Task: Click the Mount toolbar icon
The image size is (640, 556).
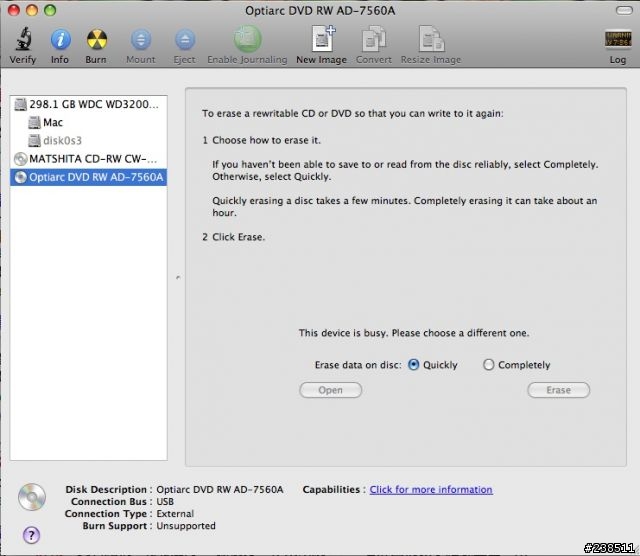Action: (141, 40)
